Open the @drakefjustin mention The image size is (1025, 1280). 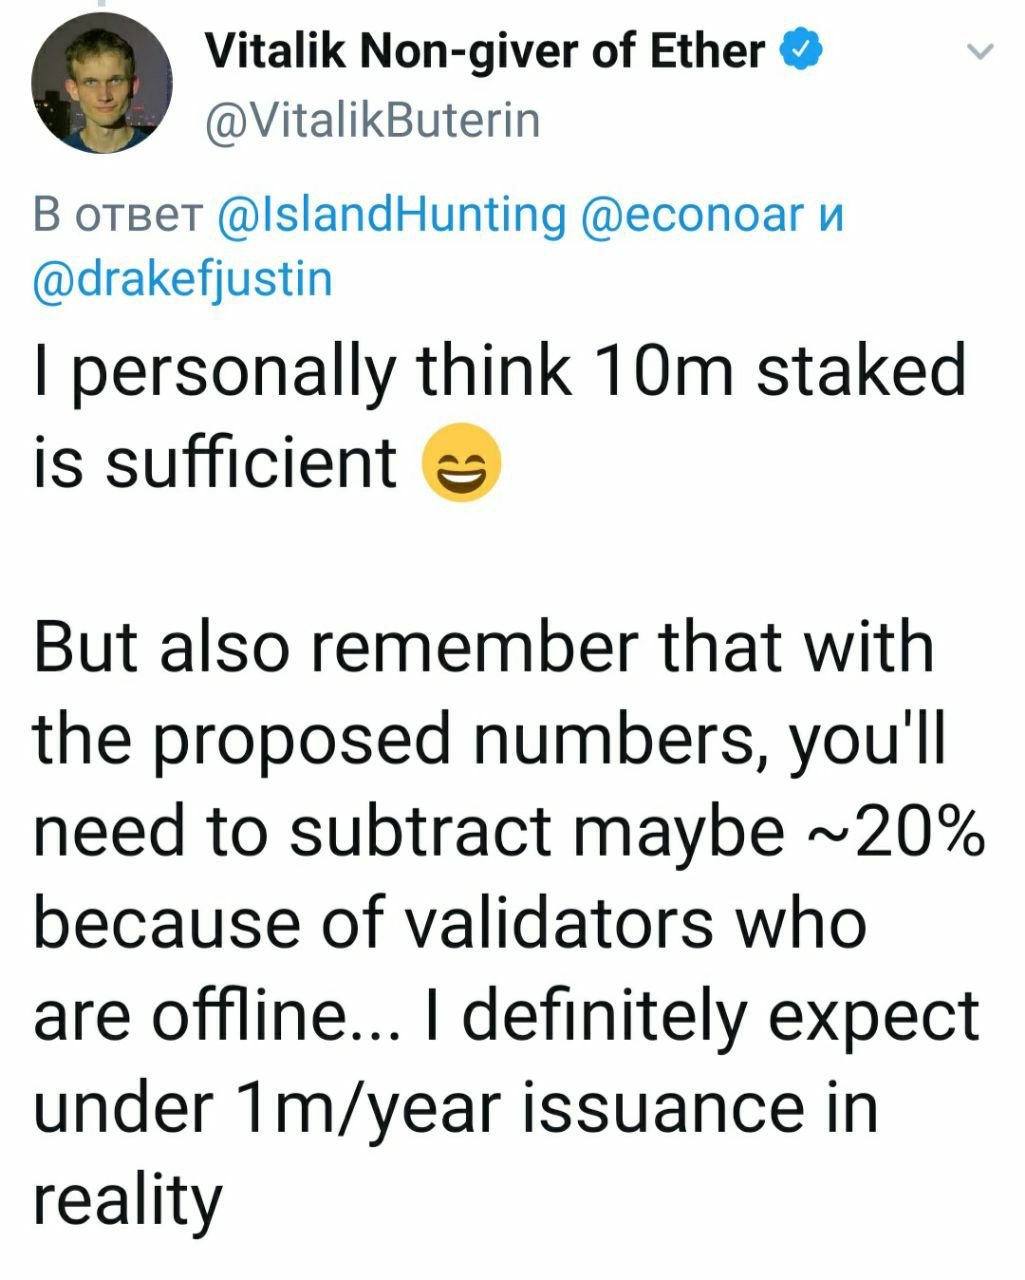(182, 280)
